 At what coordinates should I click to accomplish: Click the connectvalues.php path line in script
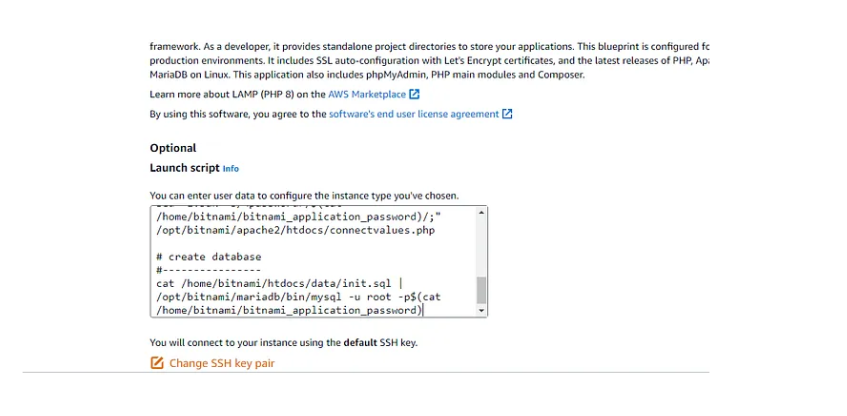tap(295, 230)
